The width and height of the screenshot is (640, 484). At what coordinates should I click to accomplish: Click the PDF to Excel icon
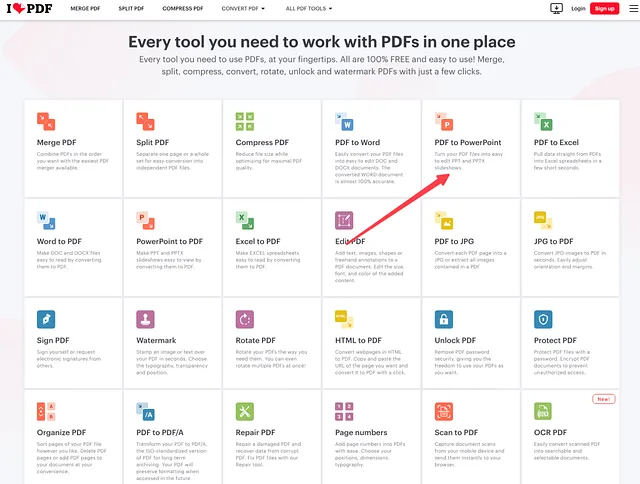click(x=543, y=121)
